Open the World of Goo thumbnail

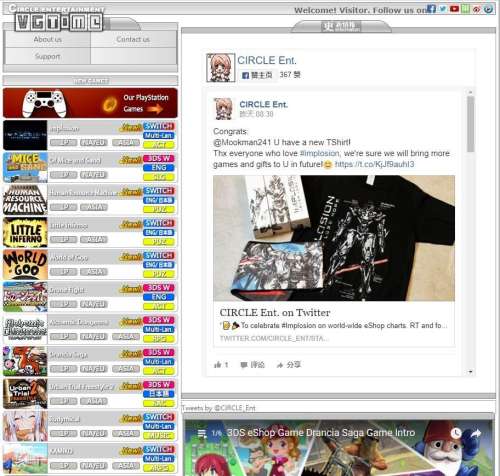coord(25,264)
